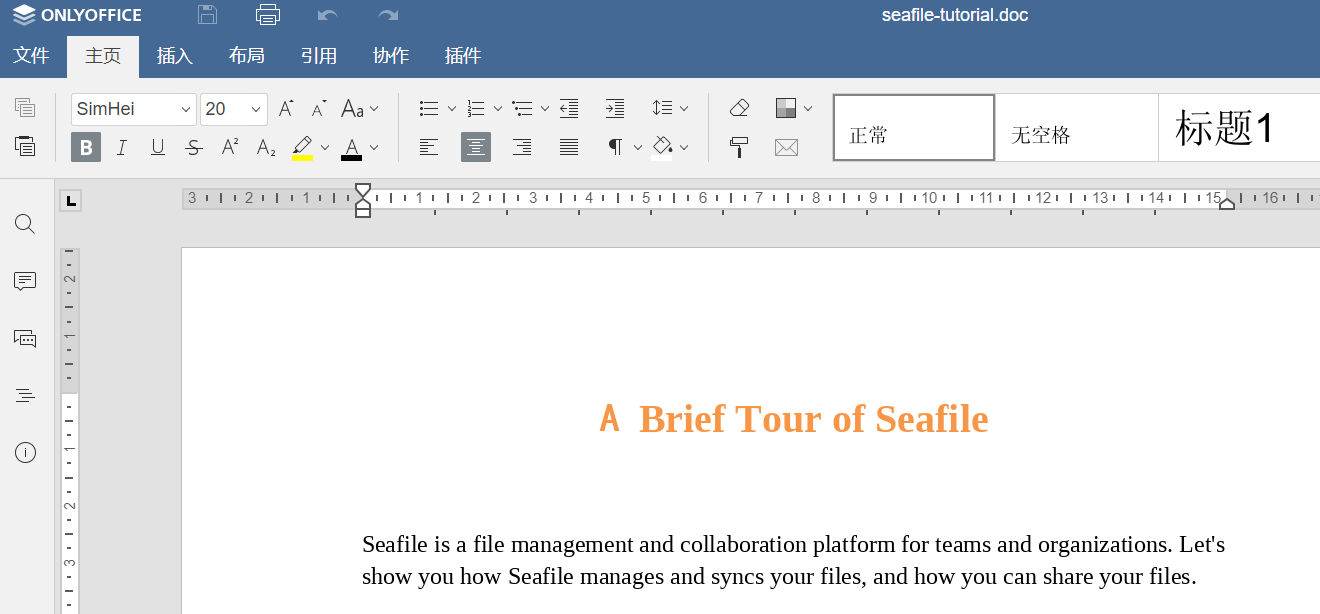Open the 插件 tab
The image size is (1320, 614).
pyautogui.click(x=463, y=56)
